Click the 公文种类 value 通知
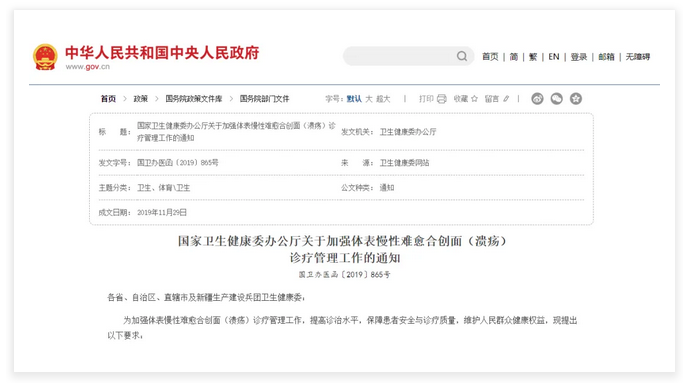The height and width of the screenshot is (383, 688). pos(387,188)
